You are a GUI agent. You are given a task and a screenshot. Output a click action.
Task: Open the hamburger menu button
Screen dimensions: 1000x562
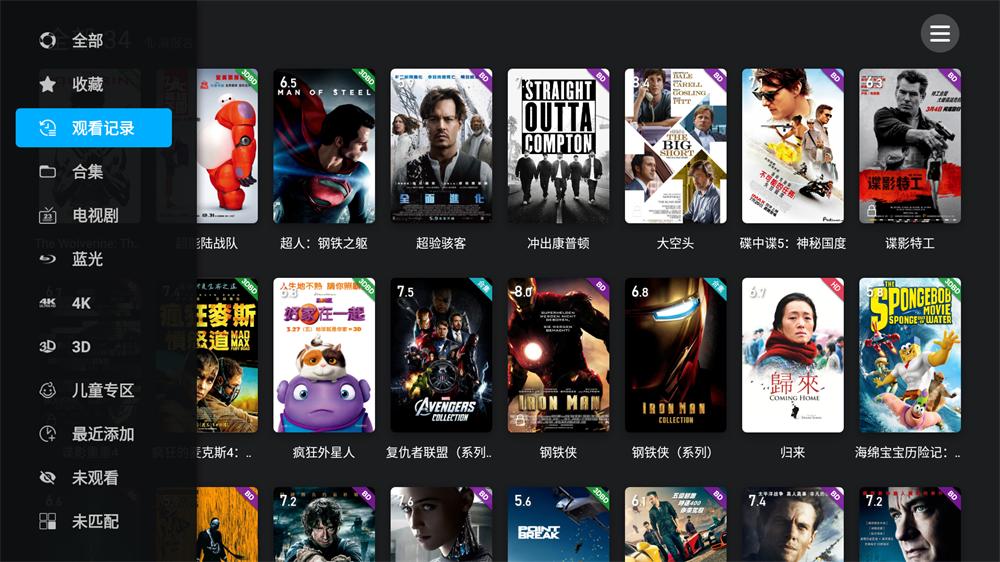939,33
